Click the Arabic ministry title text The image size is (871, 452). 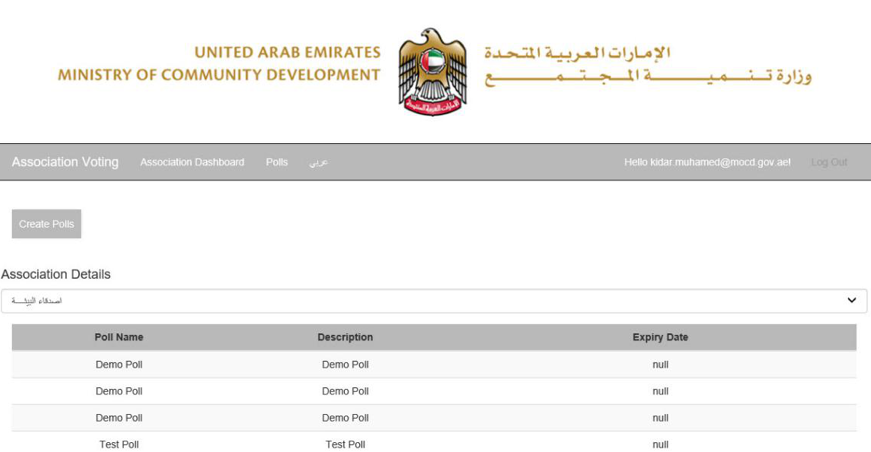tap(648, 64)
